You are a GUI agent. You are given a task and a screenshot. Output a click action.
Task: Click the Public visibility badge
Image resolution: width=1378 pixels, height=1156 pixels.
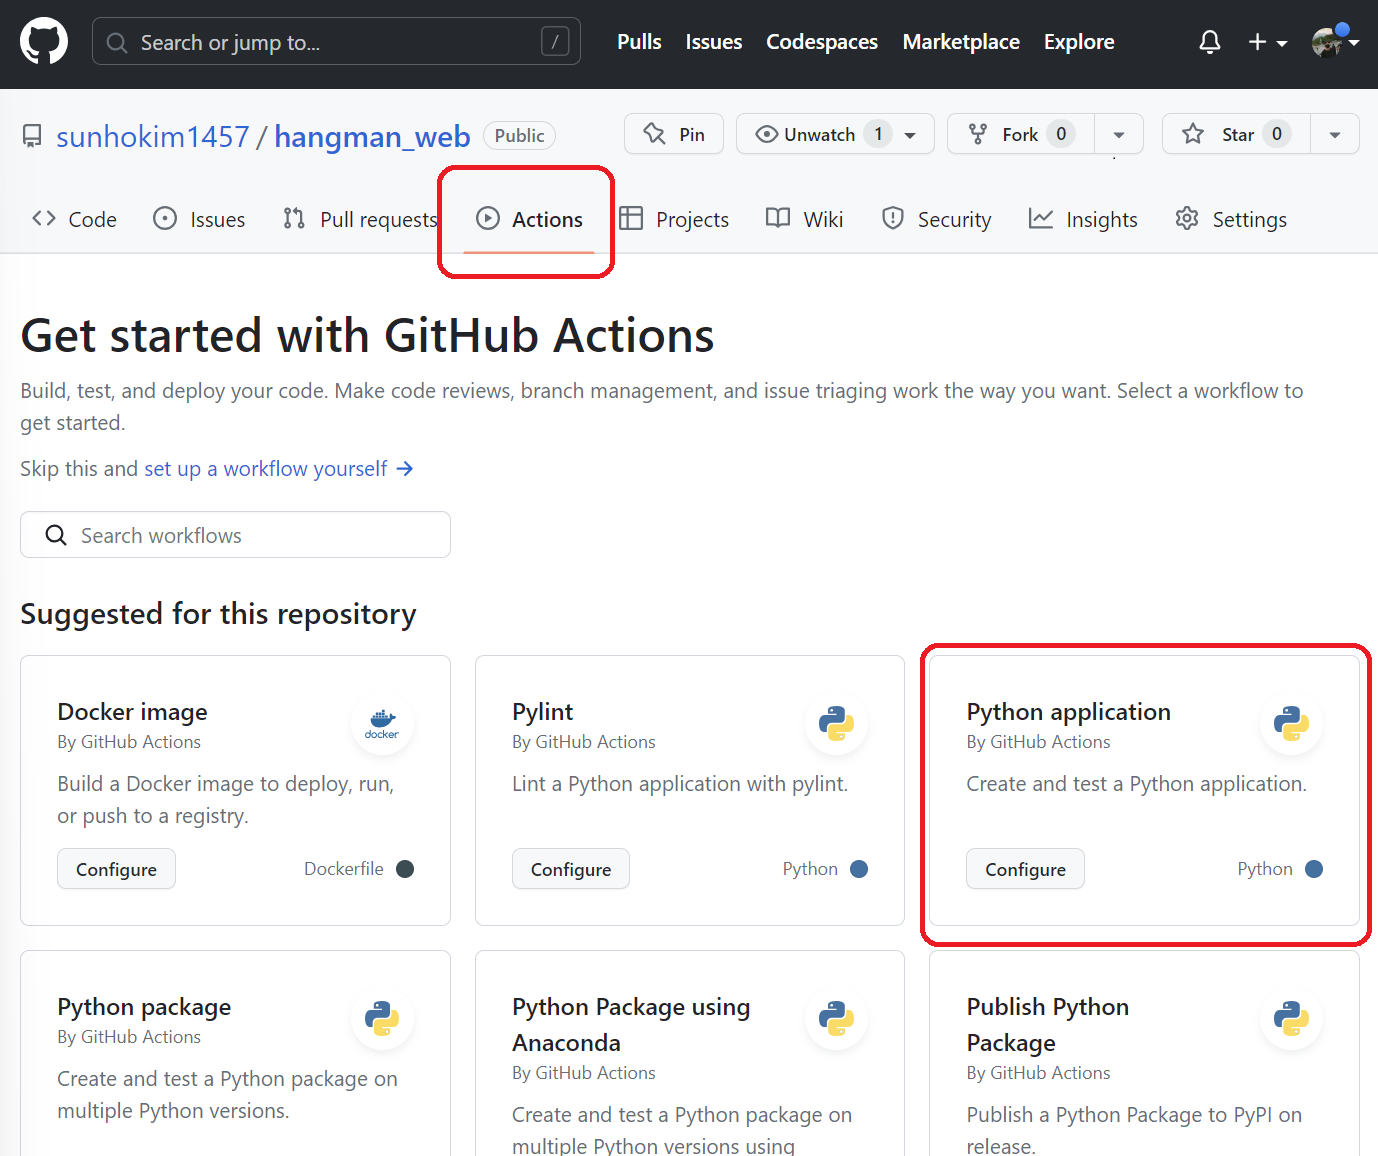pyautogui.click(x=519, y=135)
